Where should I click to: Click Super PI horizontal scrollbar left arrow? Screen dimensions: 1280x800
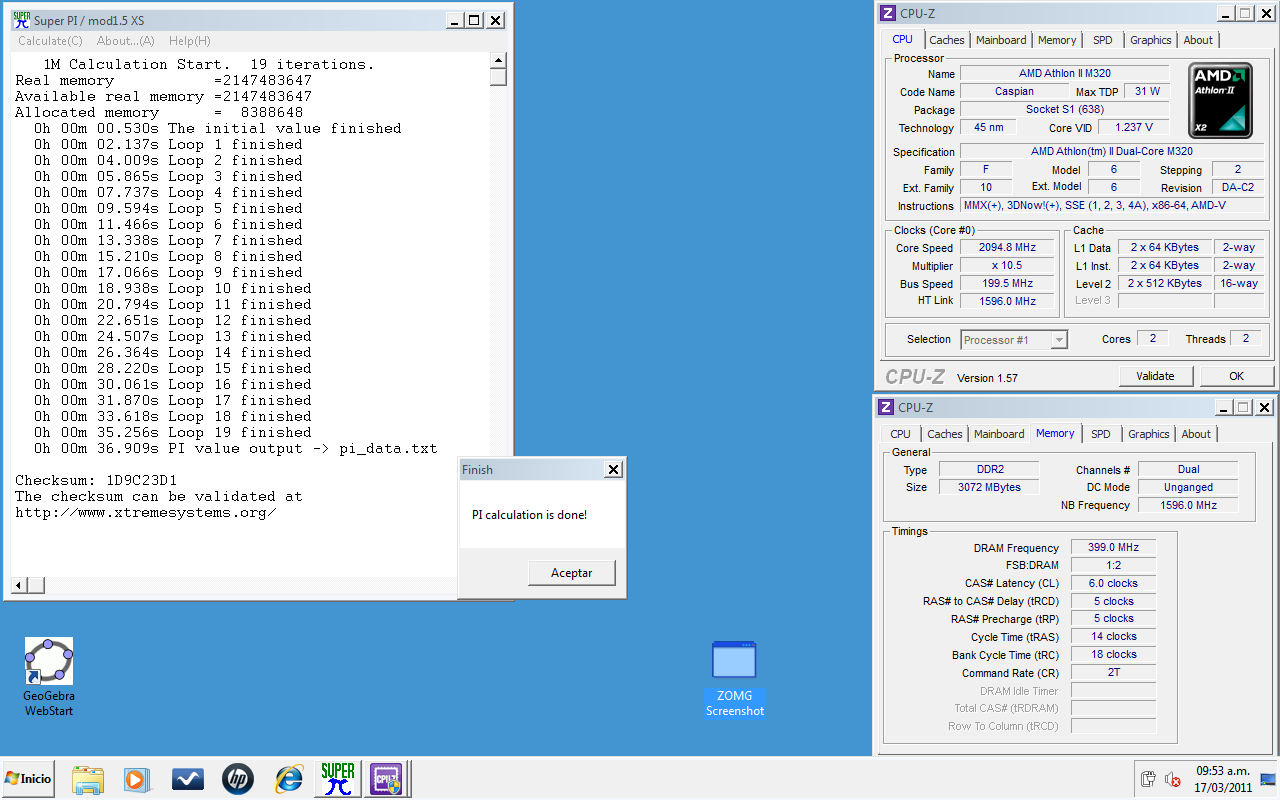[x=19, y=585]
